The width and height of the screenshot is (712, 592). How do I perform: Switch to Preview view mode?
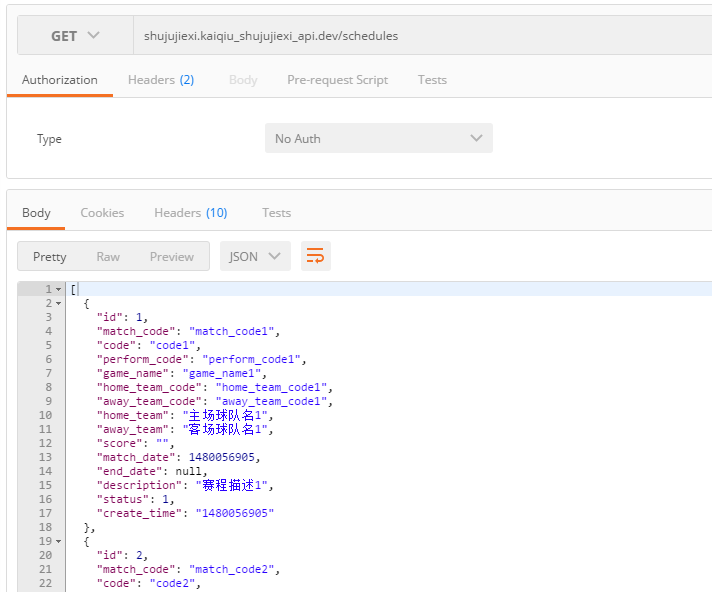click(x=172, y=257)
